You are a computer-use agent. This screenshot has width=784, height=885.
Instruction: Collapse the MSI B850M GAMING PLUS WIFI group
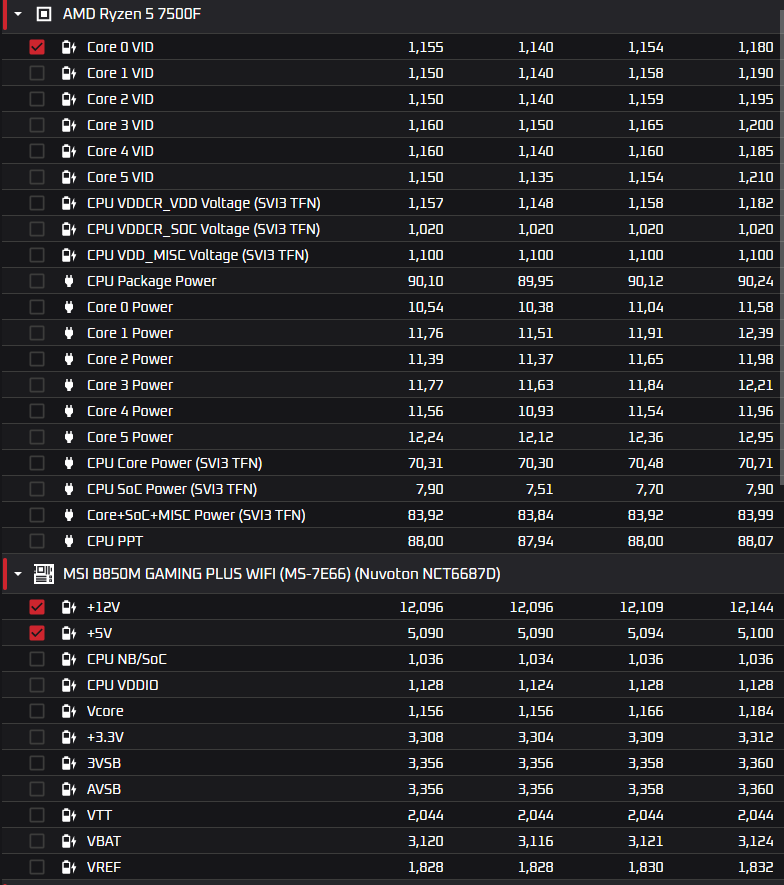point(18,574)
